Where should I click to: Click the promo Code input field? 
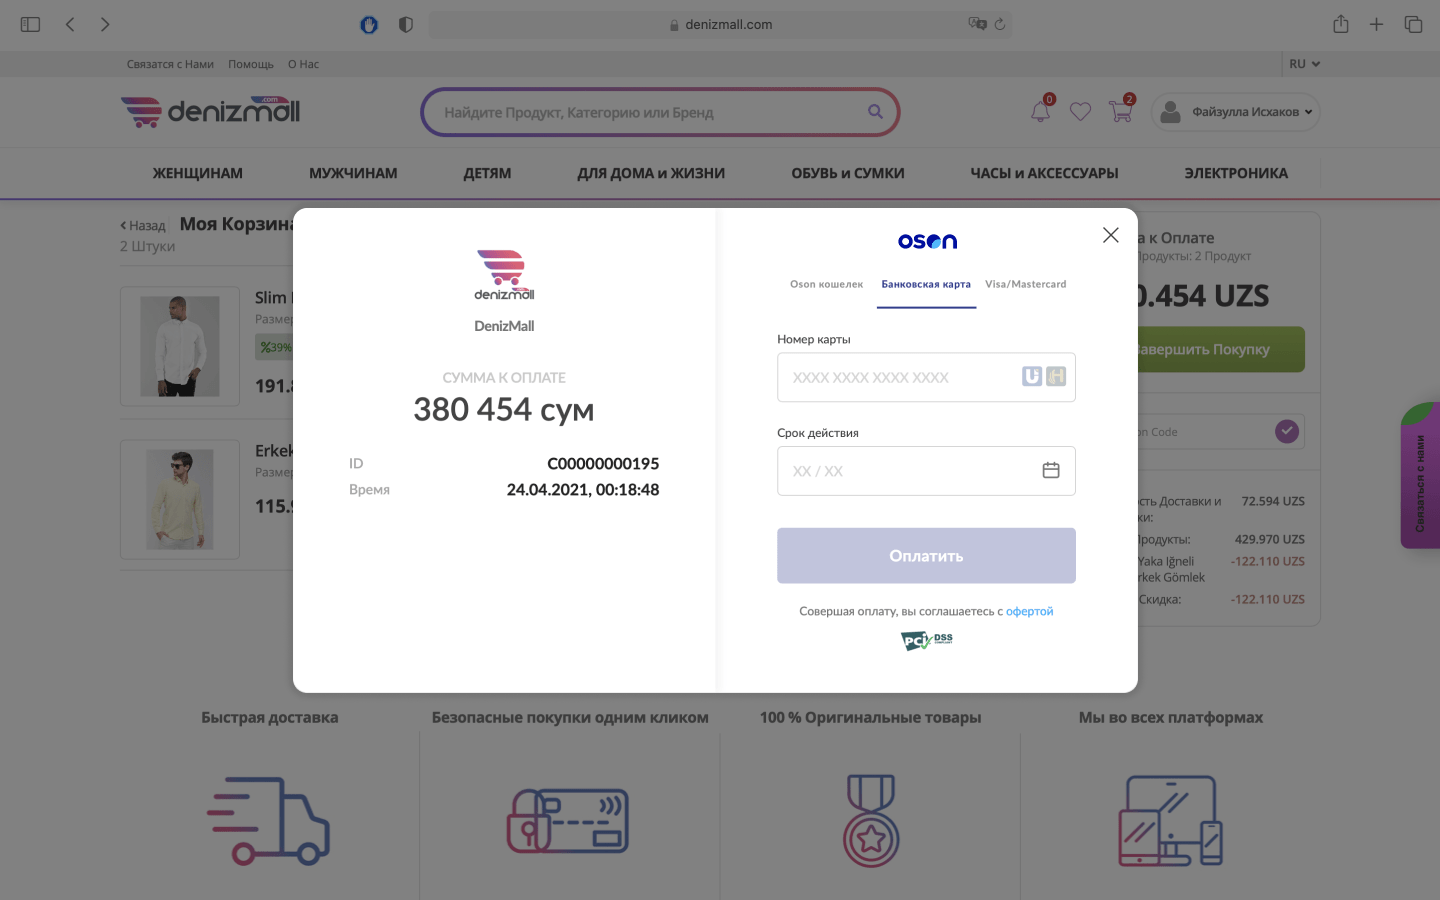(1205, 432)
